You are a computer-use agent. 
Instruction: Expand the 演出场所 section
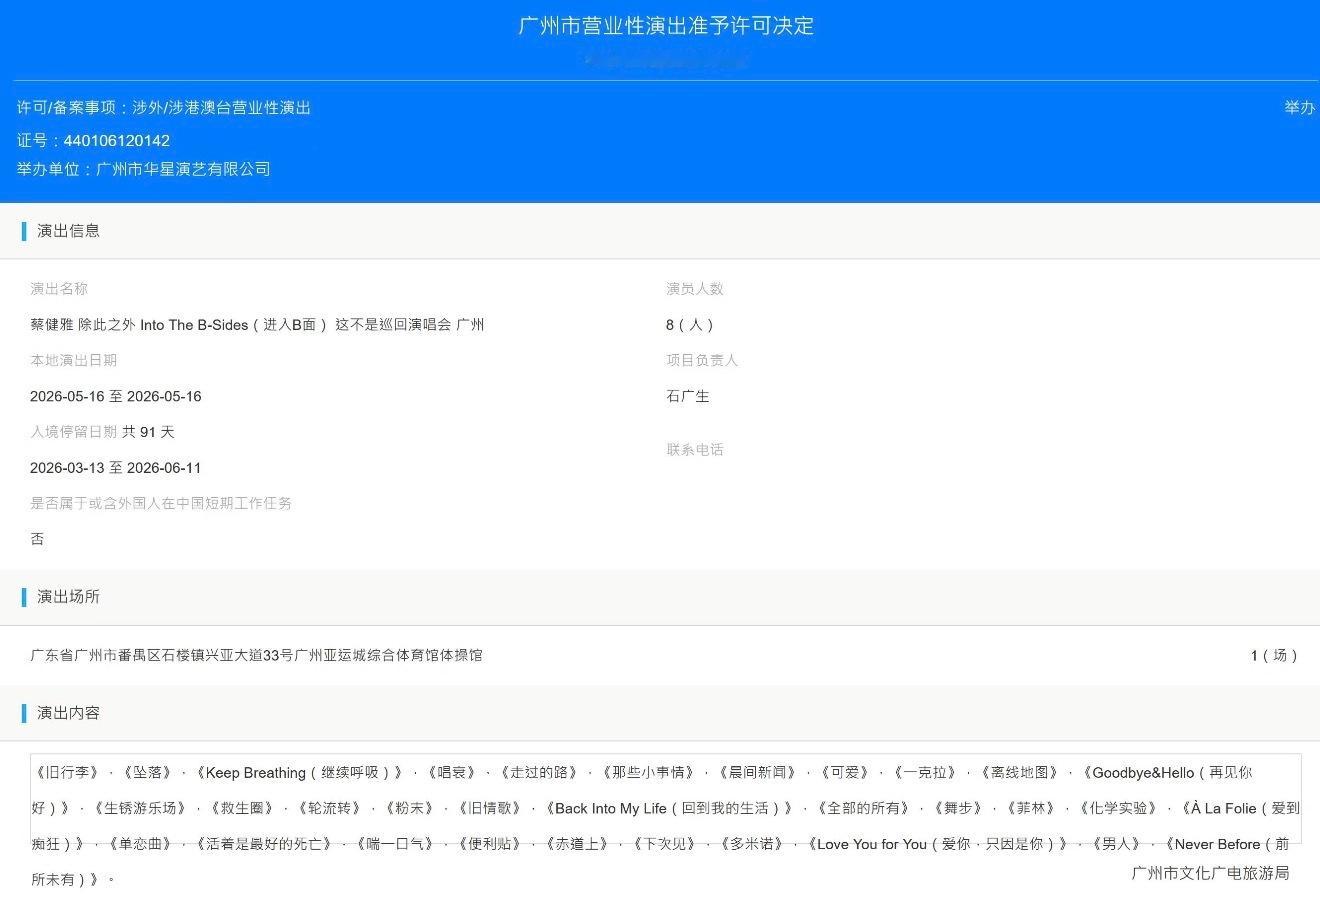(x=68, y=597)
